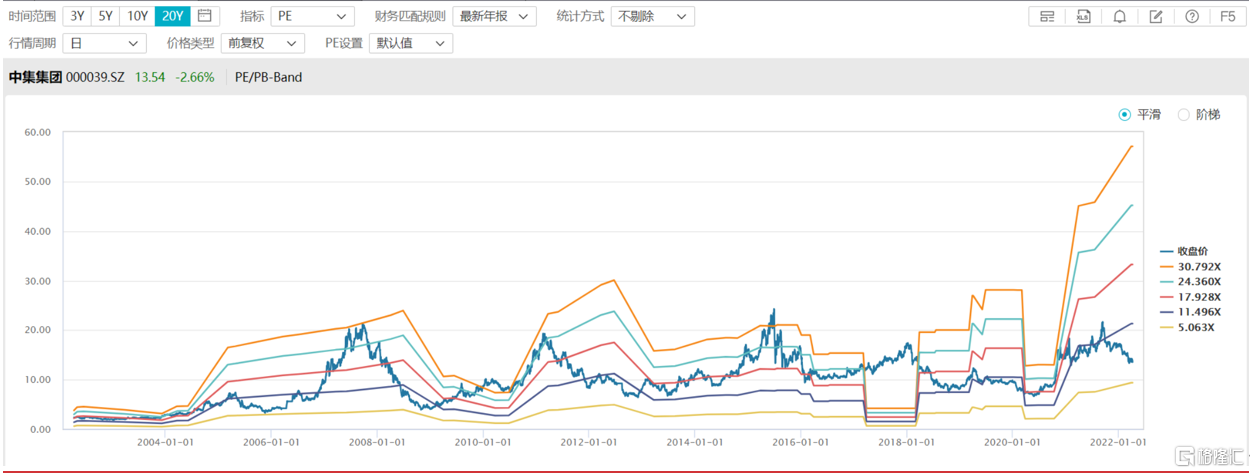Click the edit note pencil icon
Image resolution: width=1250 pixels, height=473 pixels.
click(x=1155, y=17)
